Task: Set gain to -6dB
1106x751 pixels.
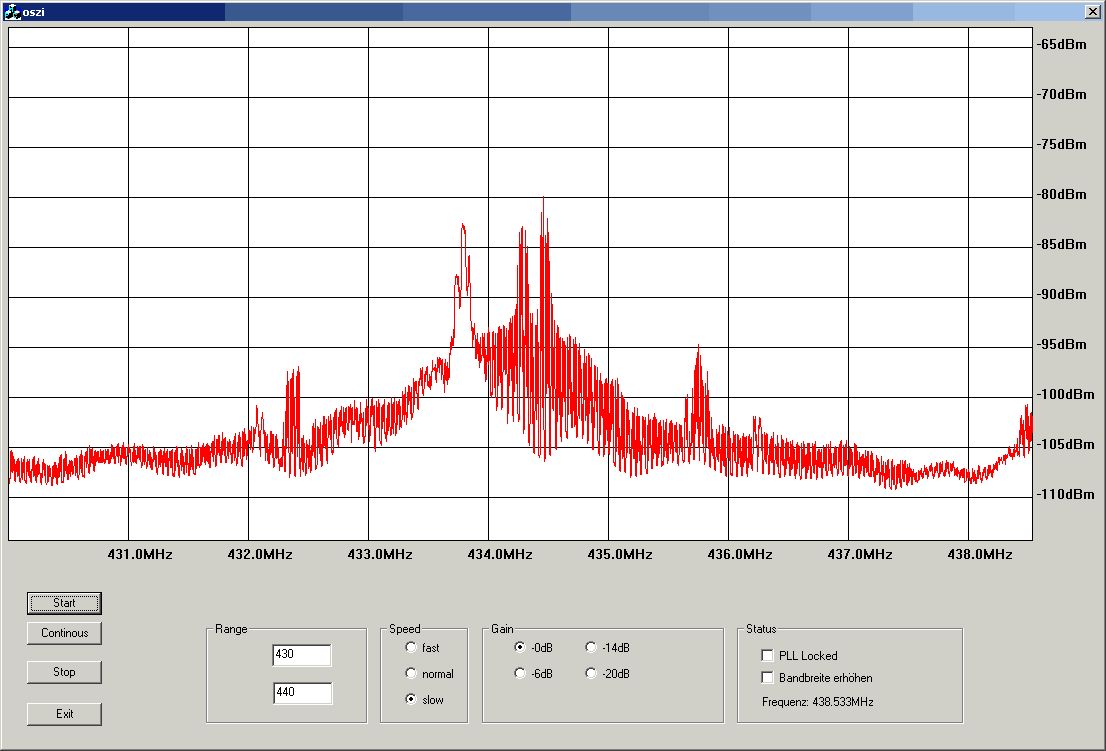Action: pyautogui.click(x=520, y=674)
